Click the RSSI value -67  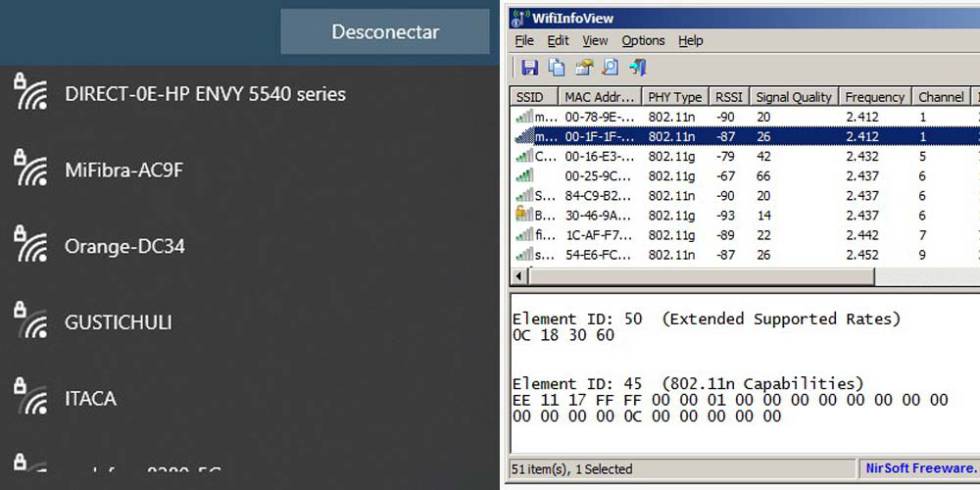[726, 176]
